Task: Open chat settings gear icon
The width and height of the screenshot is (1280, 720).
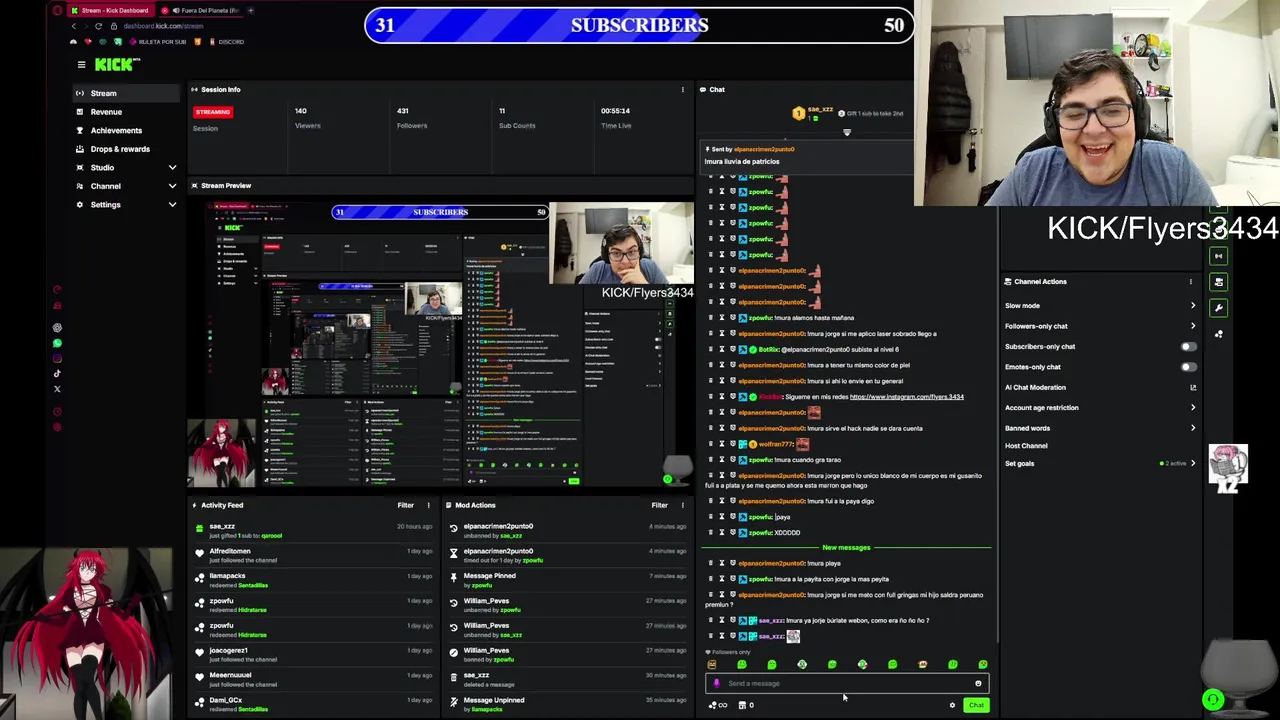Action: coord(952,706)
